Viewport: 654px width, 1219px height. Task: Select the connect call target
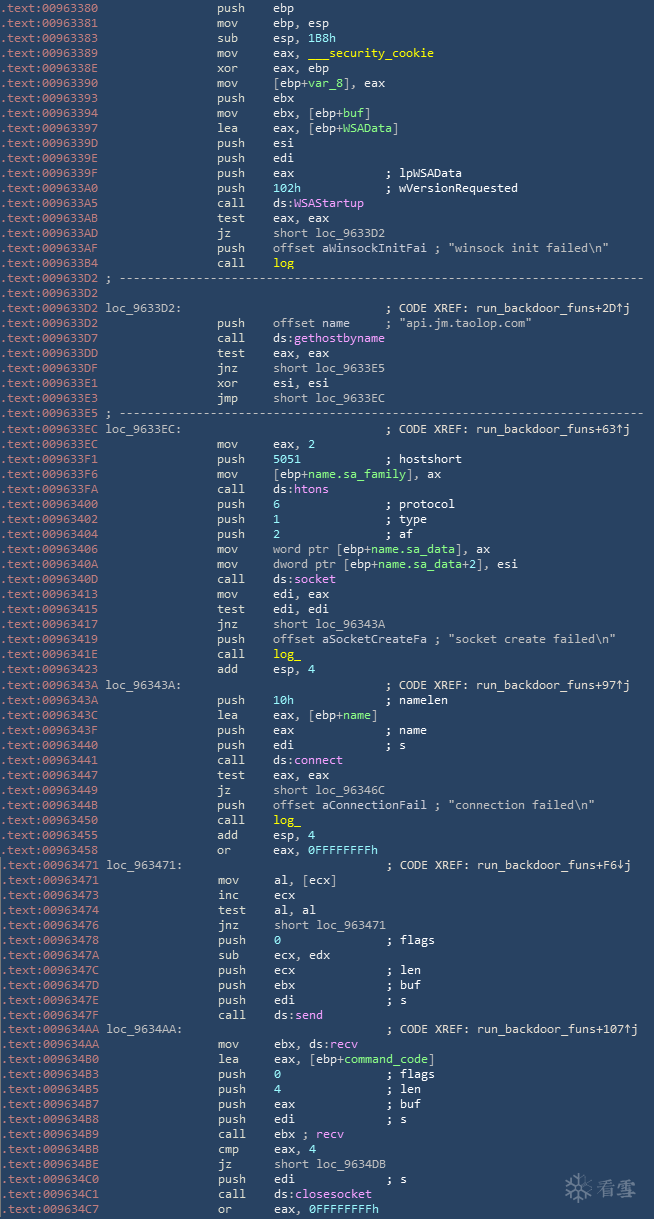(x=318, y=760)
